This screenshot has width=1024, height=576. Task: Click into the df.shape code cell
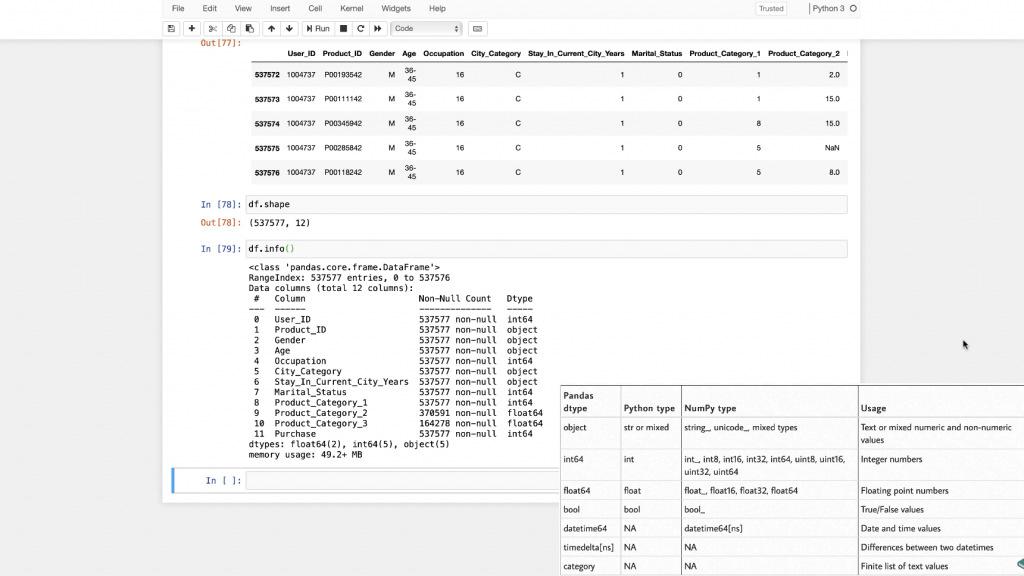coord(546,204)
